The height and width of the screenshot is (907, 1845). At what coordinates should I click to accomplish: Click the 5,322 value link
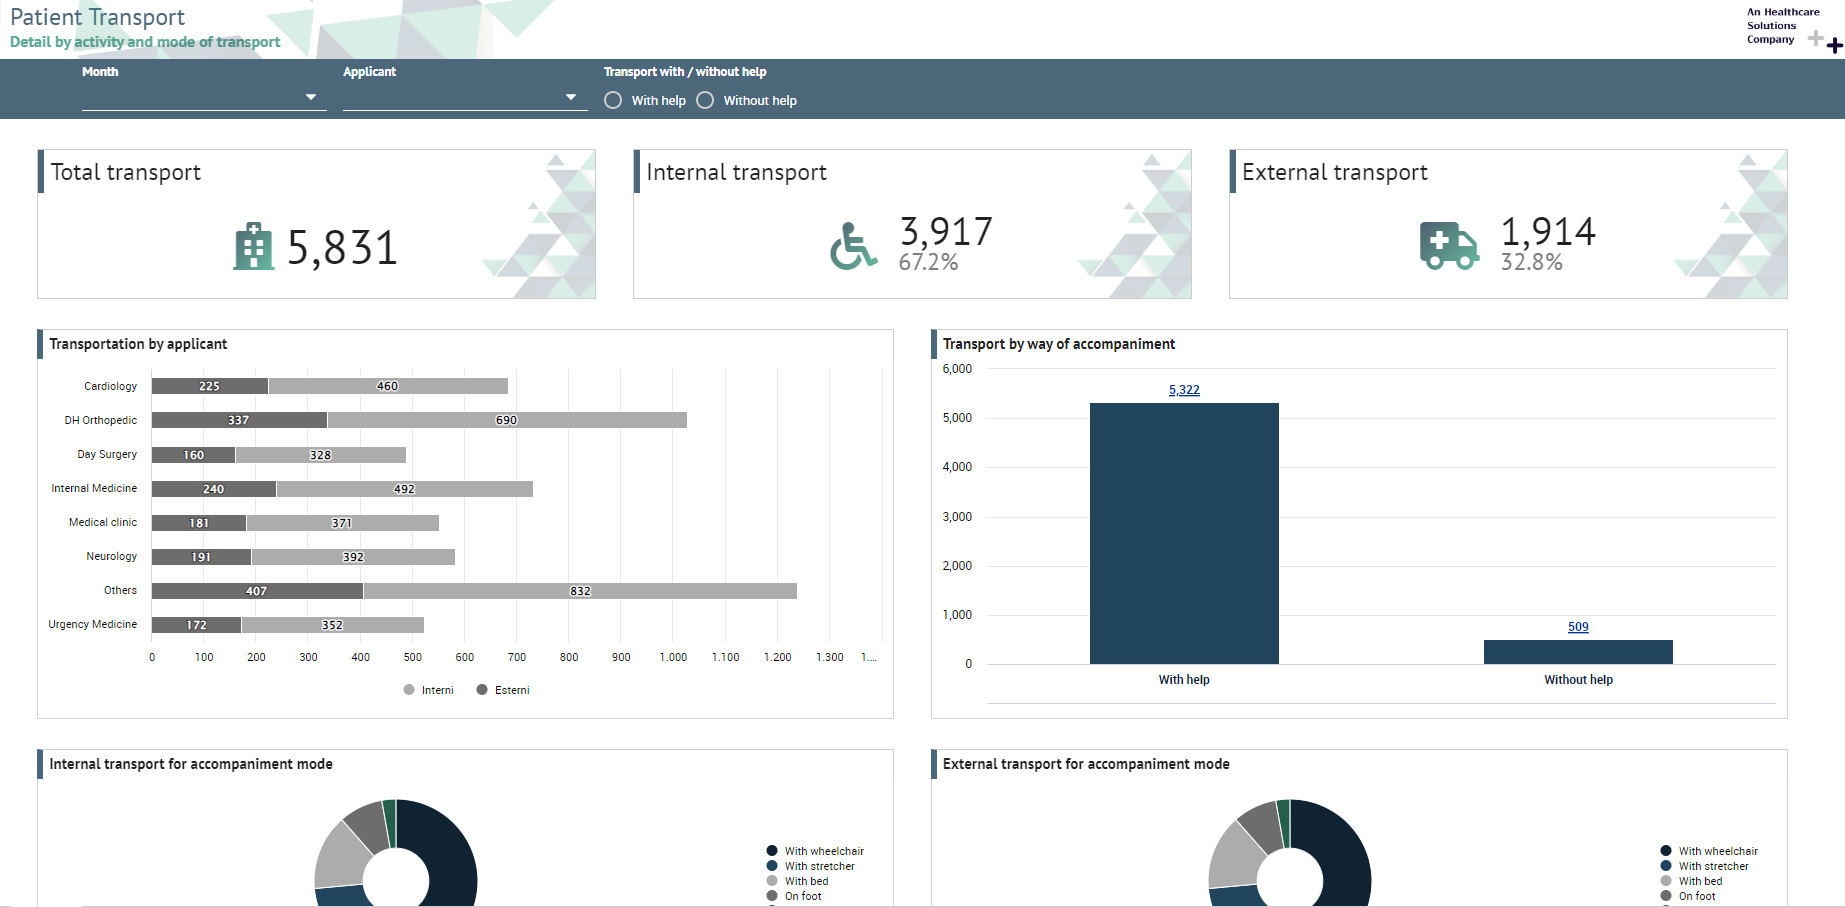[x=1184, y=390]
